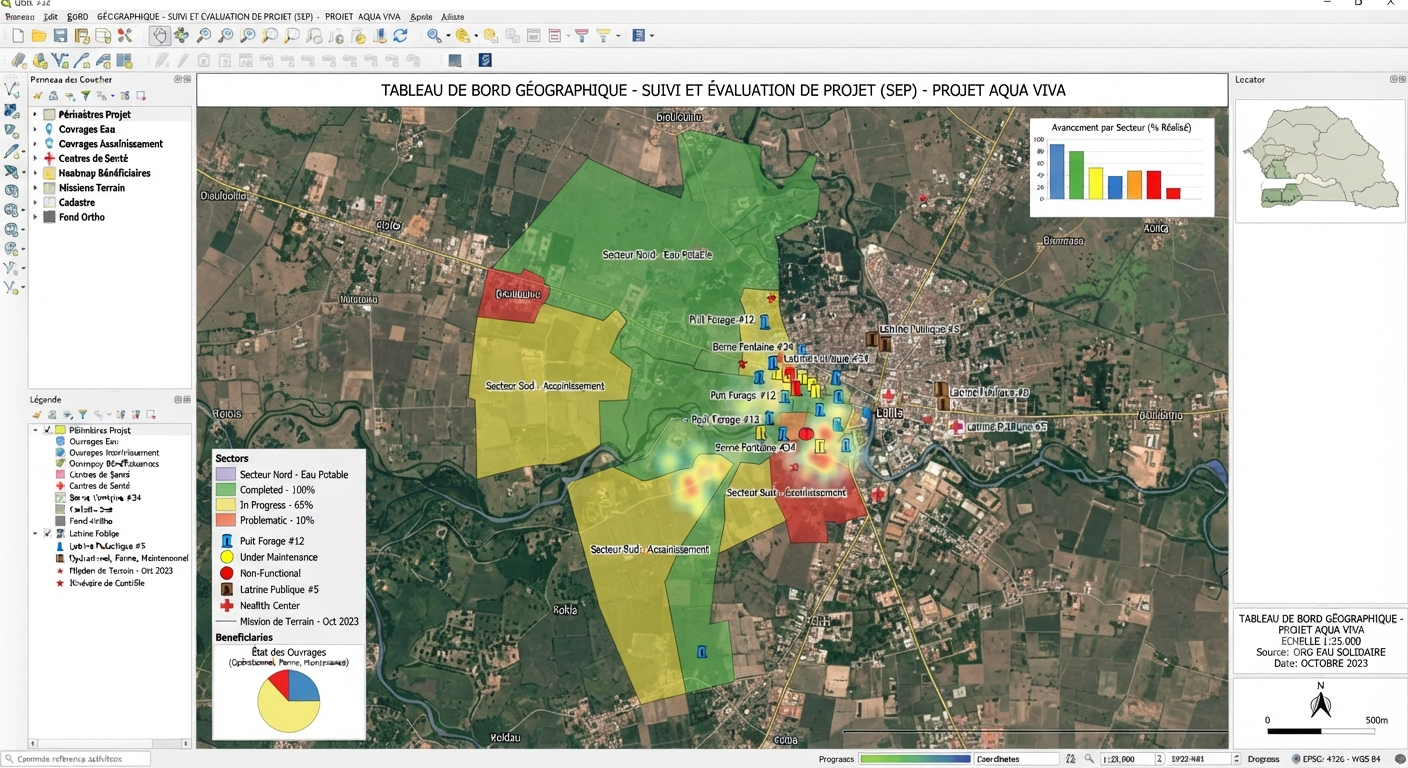Click the Refresh map arrows icon
The image size is (1408, 768).
click(400, 36)
